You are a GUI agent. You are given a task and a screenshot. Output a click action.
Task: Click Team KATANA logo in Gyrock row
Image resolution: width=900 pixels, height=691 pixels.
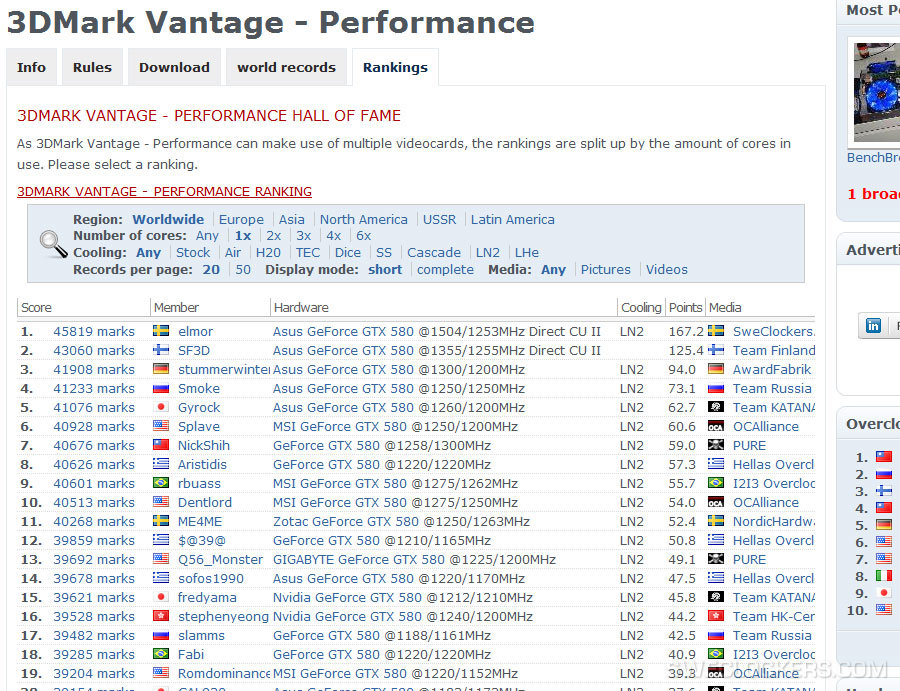(x=716, y=407)
